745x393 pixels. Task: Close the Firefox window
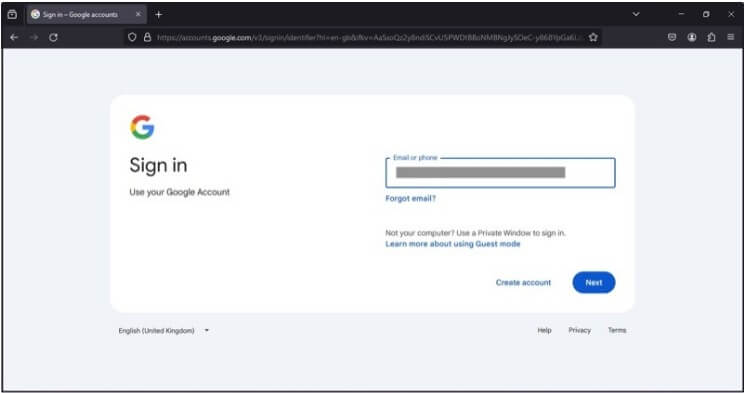tap(731, 14)
